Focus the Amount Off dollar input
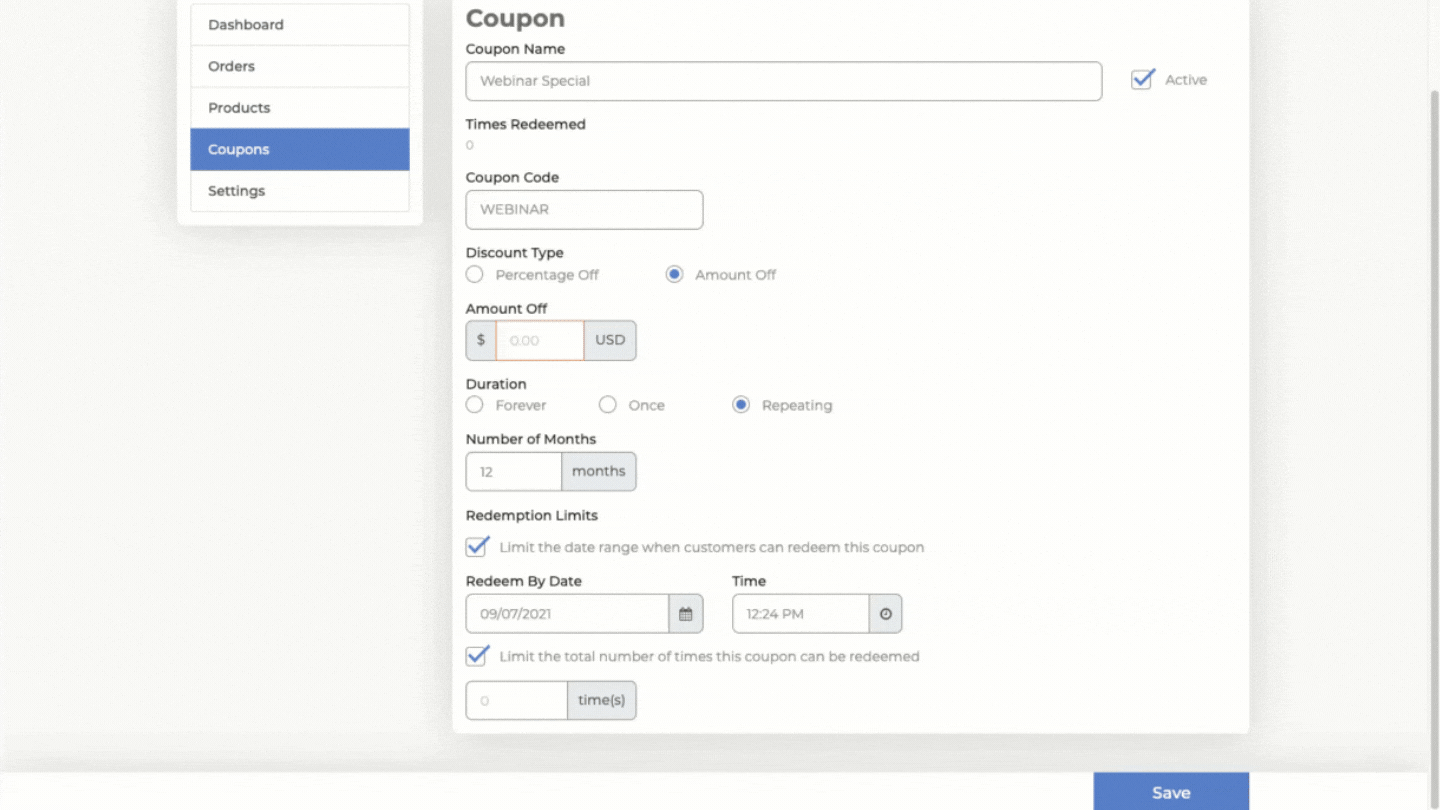Screen dimensions: 1440x810 [x=539, y=341]
